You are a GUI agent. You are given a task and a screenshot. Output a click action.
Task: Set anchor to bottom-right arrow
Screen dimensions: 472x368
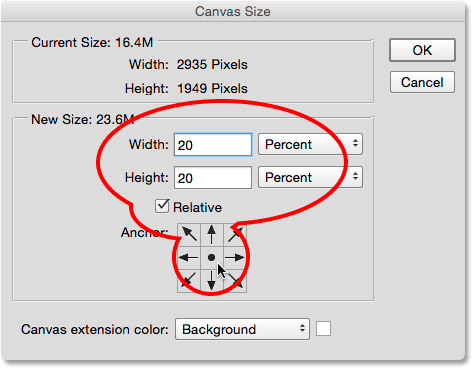(x=235, y=281)
